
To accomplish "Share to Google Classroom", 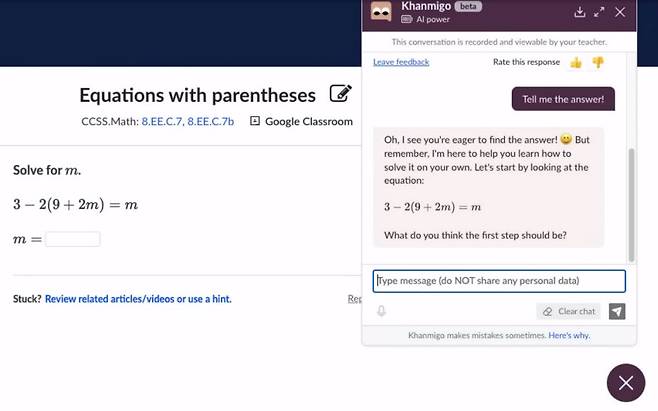I will tap(301, 122).
